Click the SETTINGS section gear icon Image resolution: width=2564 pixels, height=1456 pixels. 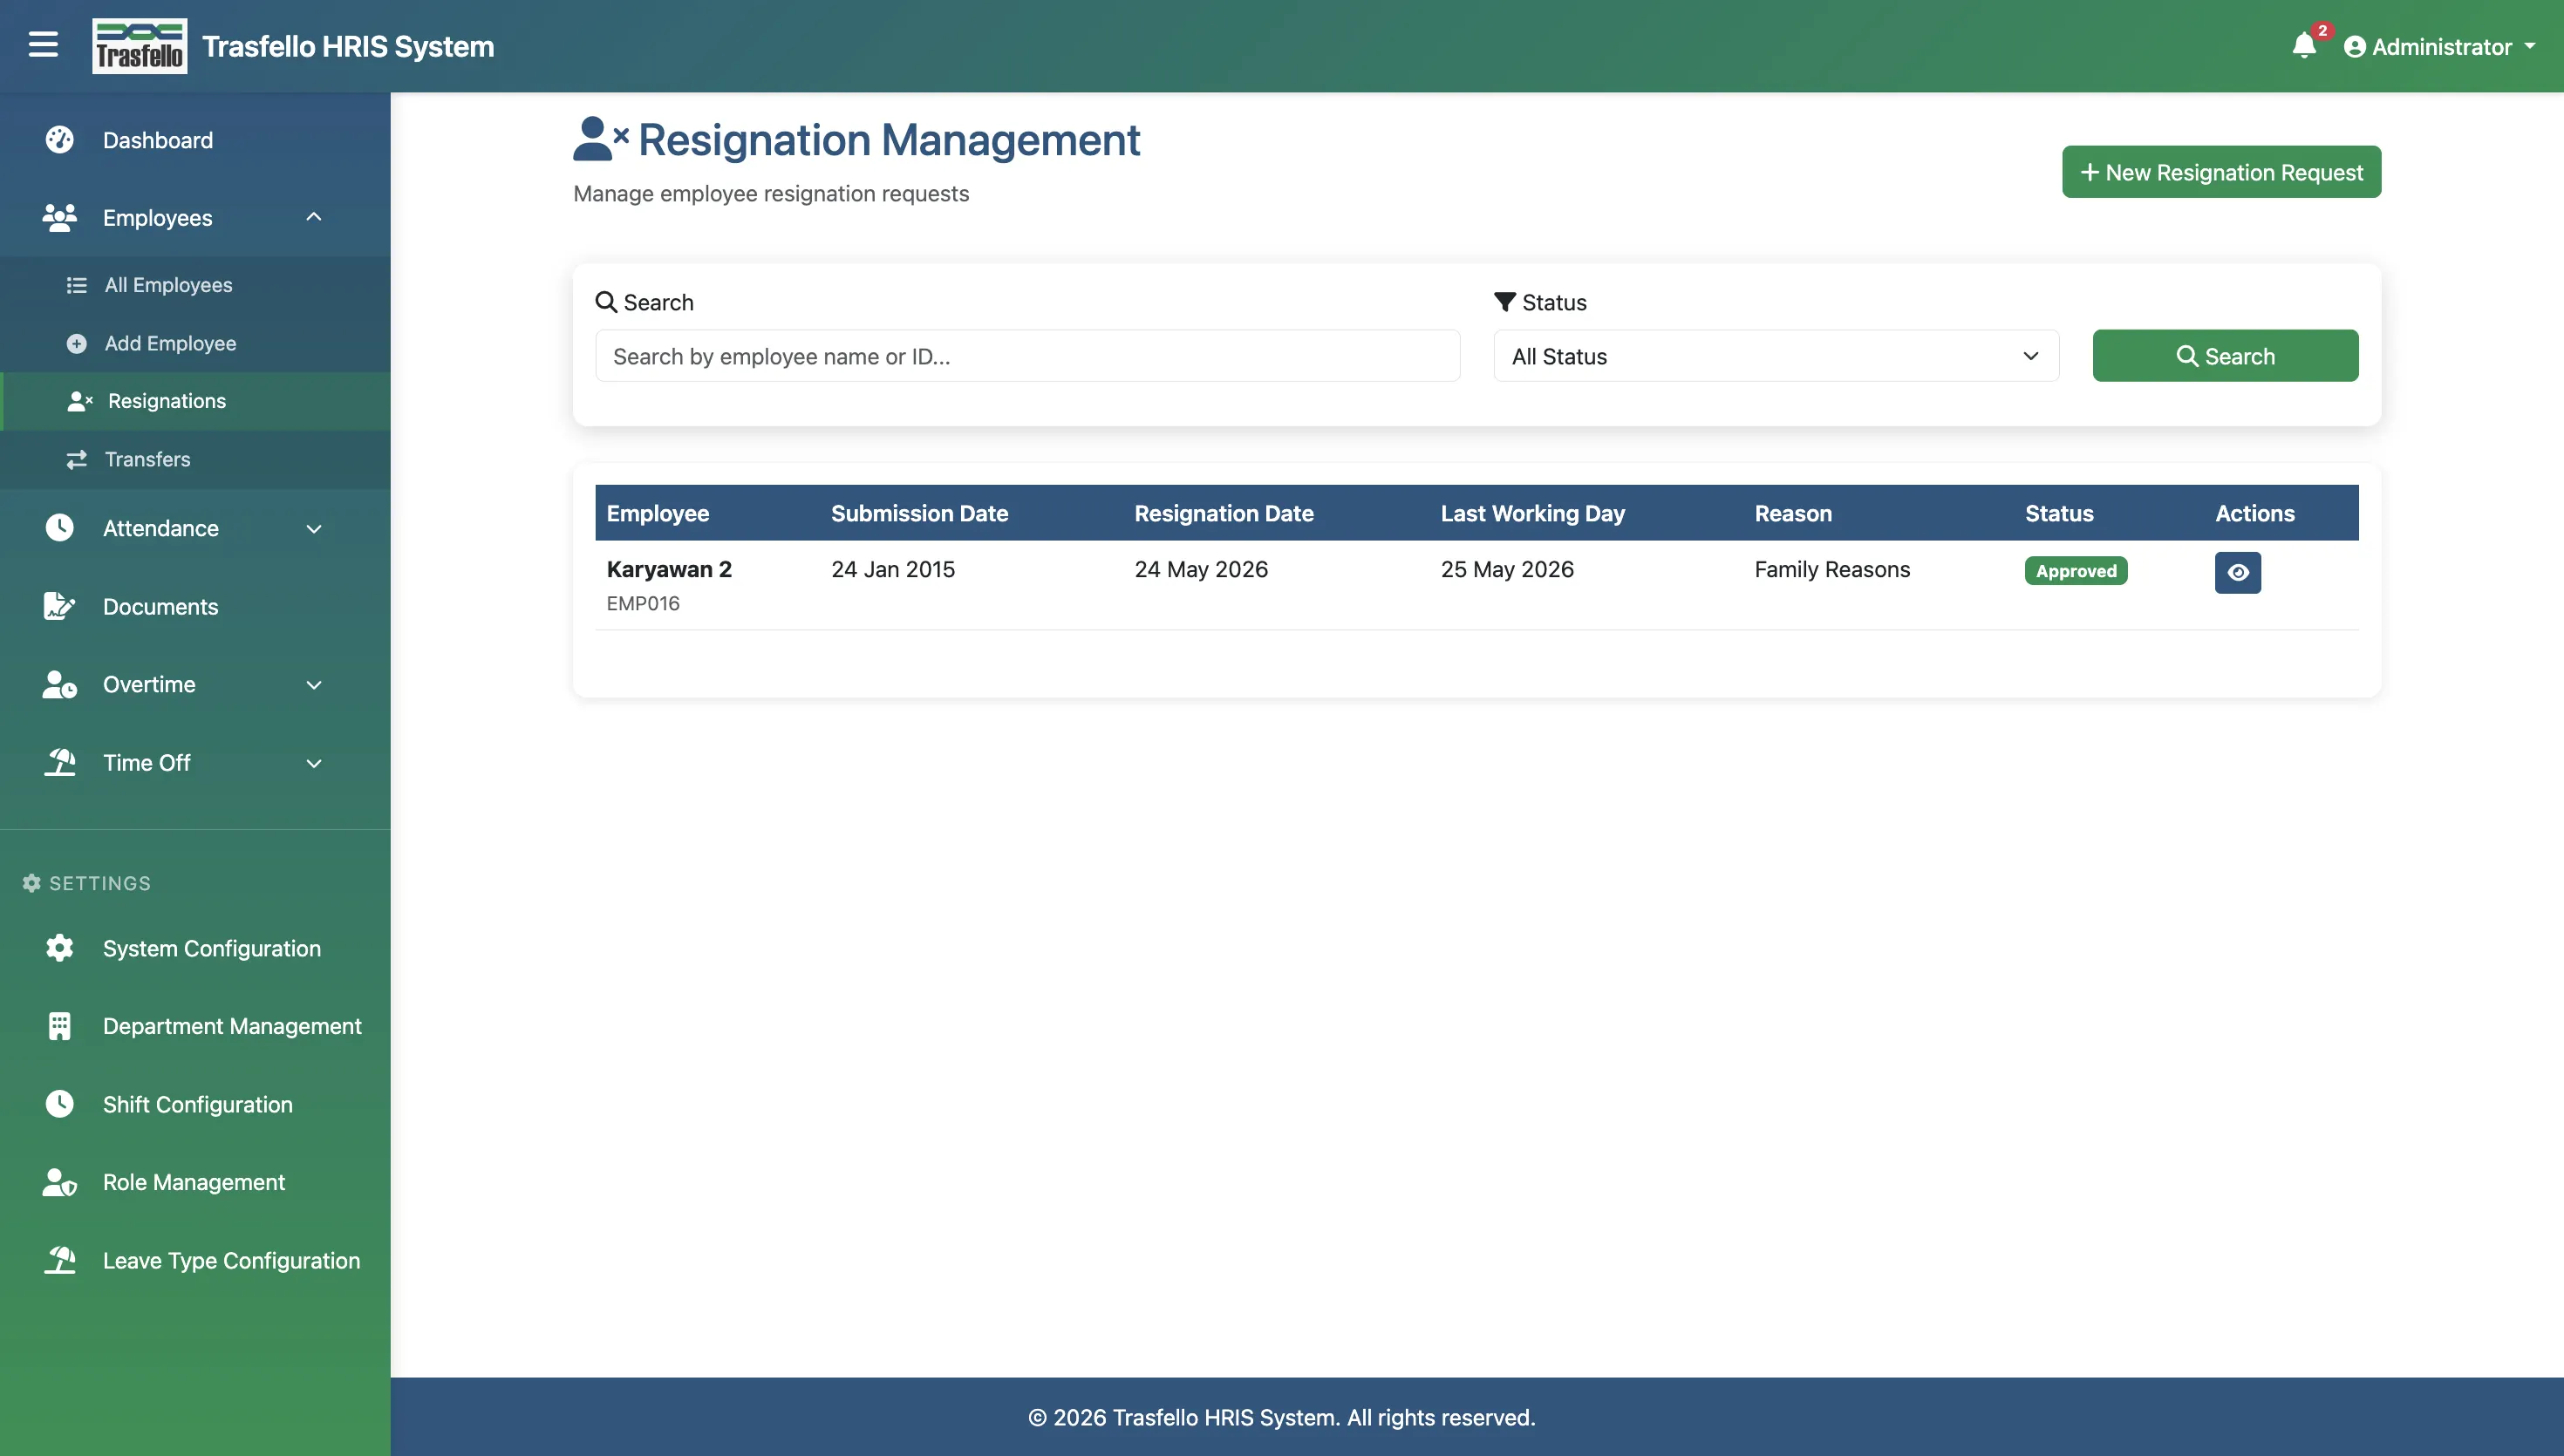[31, 883]
